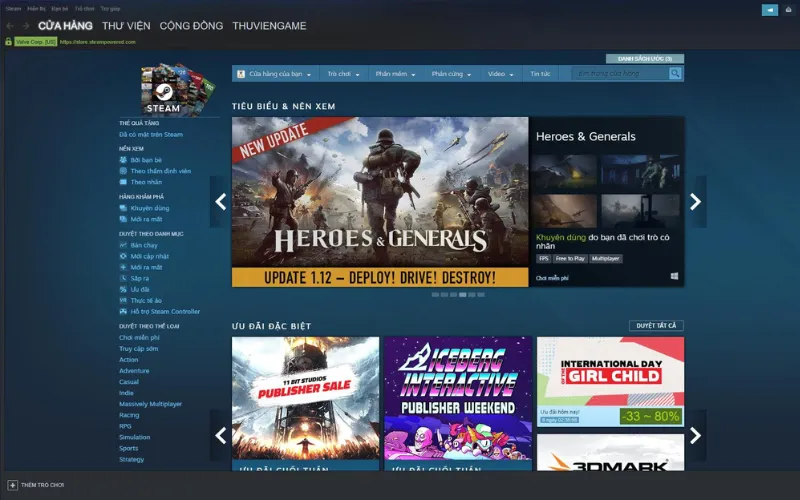Click the Khuyên dùng queue icon
The width and height of the screenshot is (800, 500).
click(x=123, y=208)
